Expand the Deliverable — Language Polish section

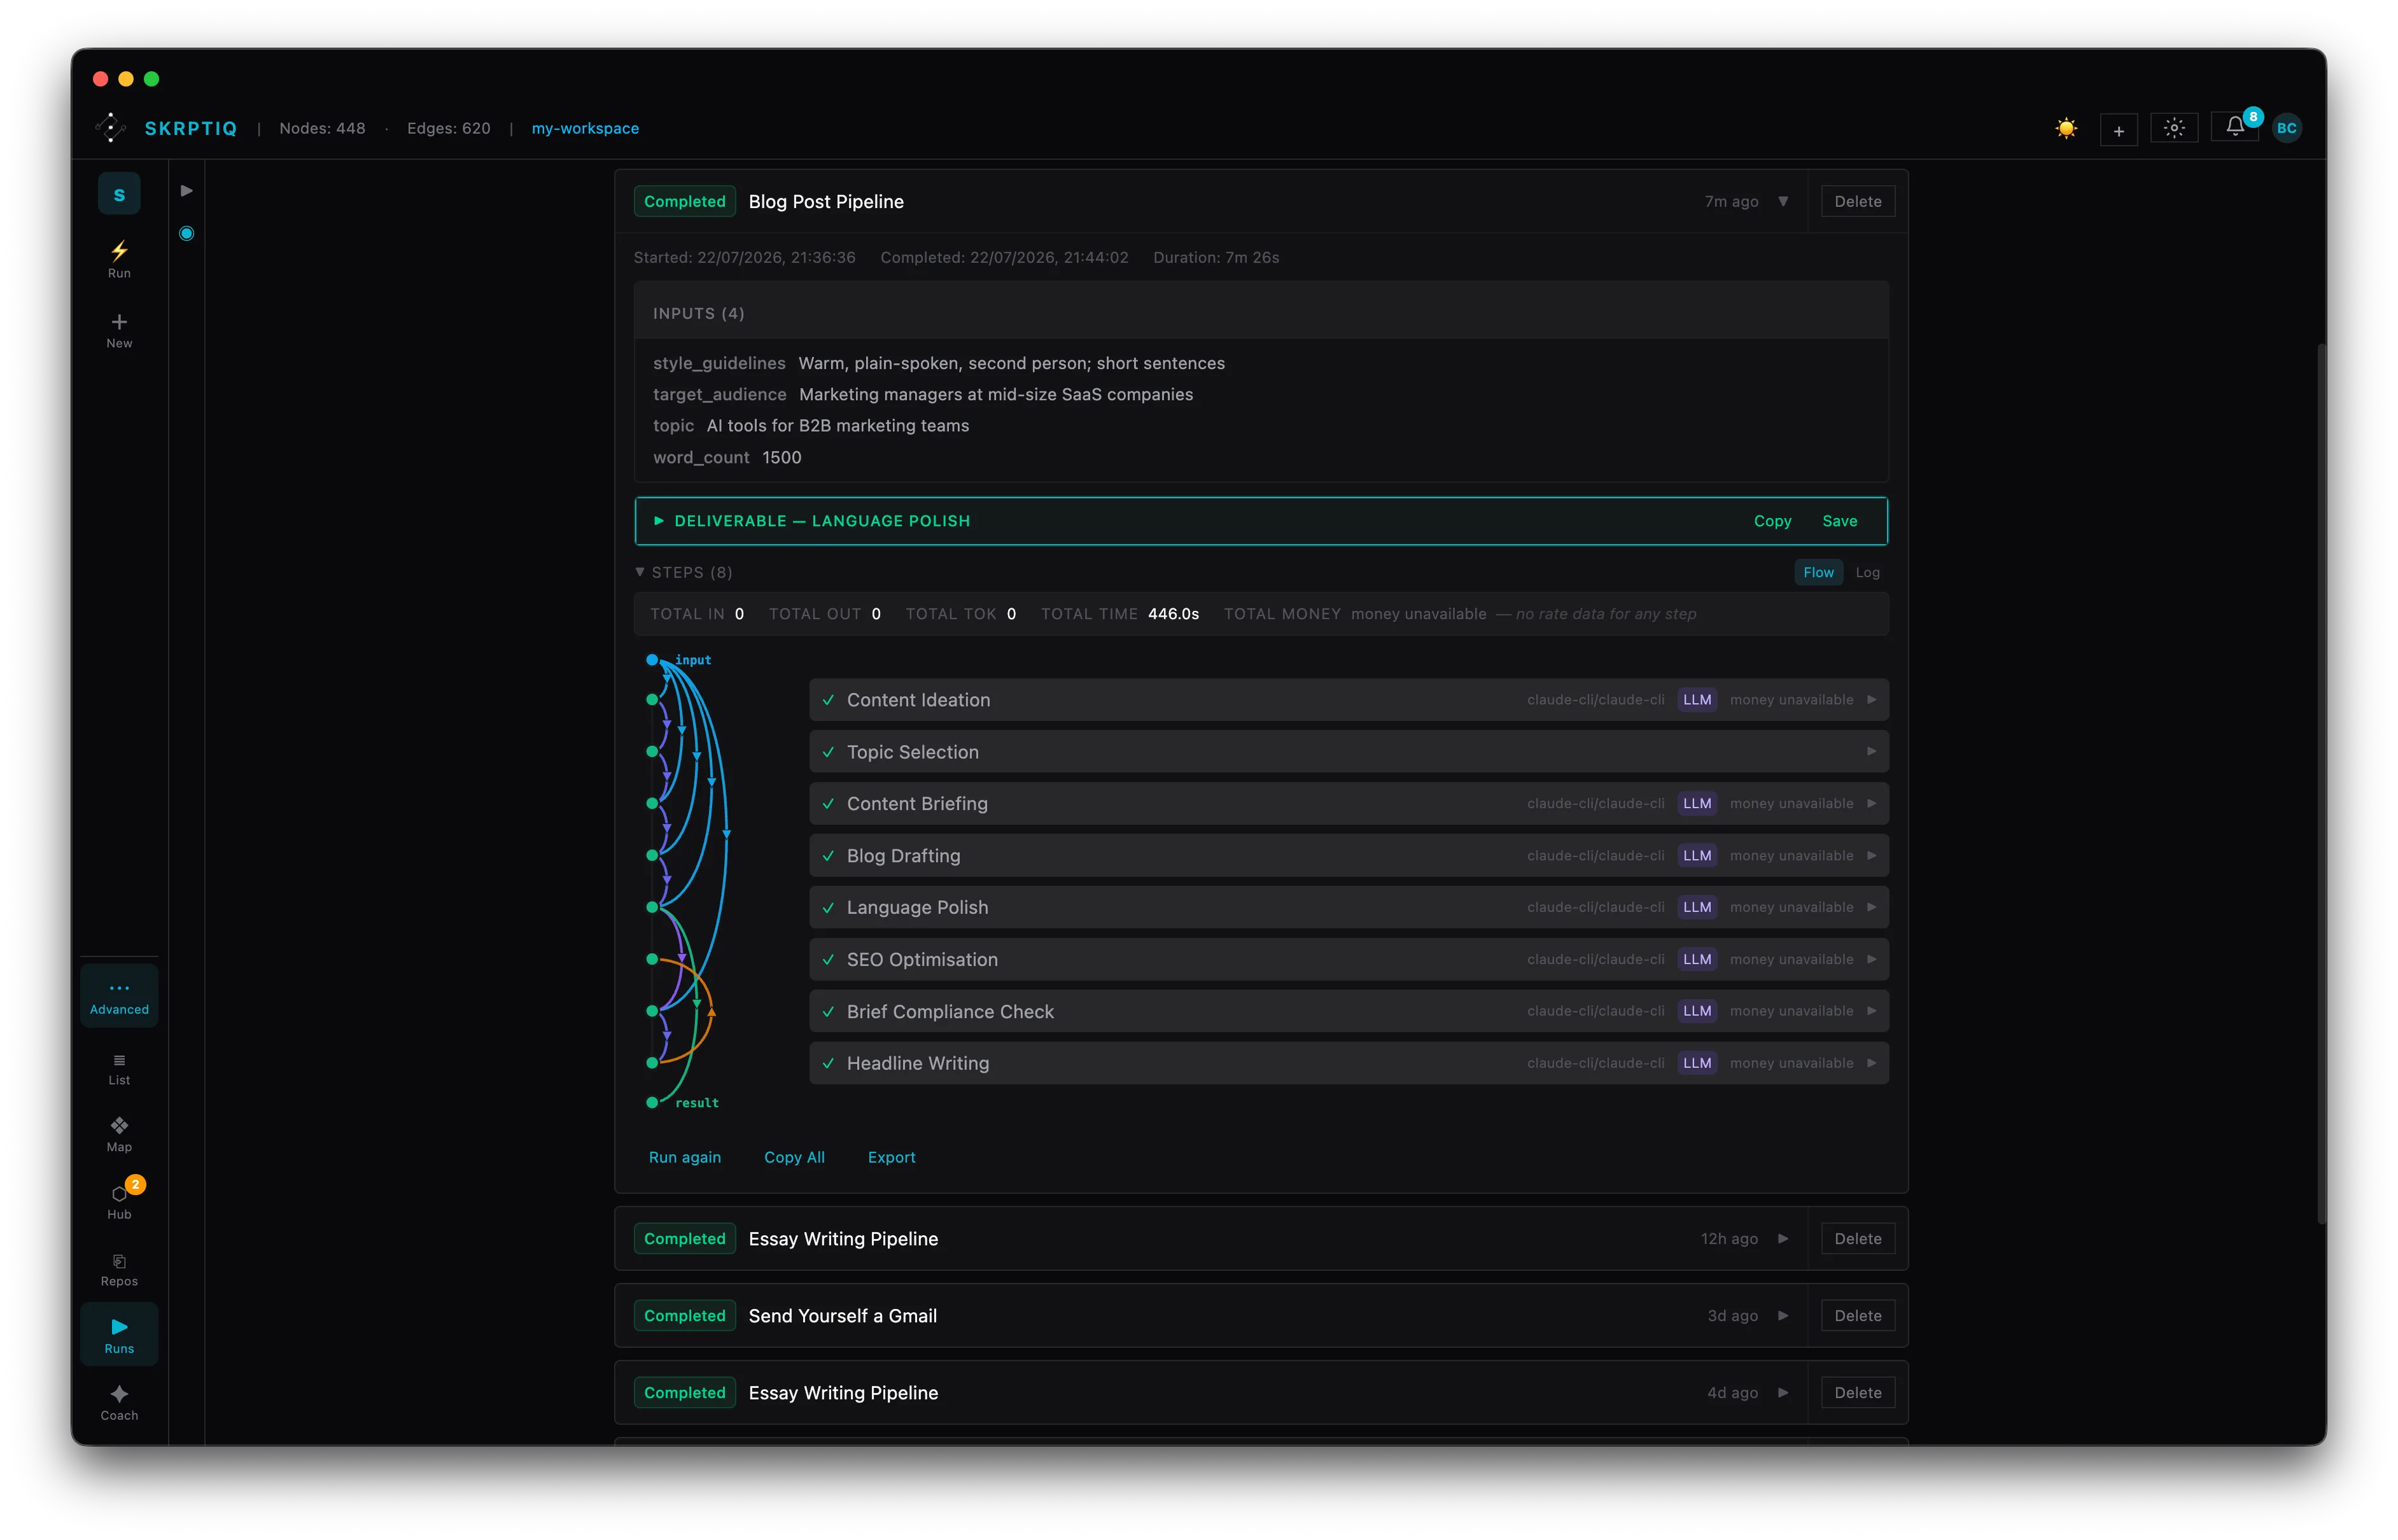click(x=658, y=521)
